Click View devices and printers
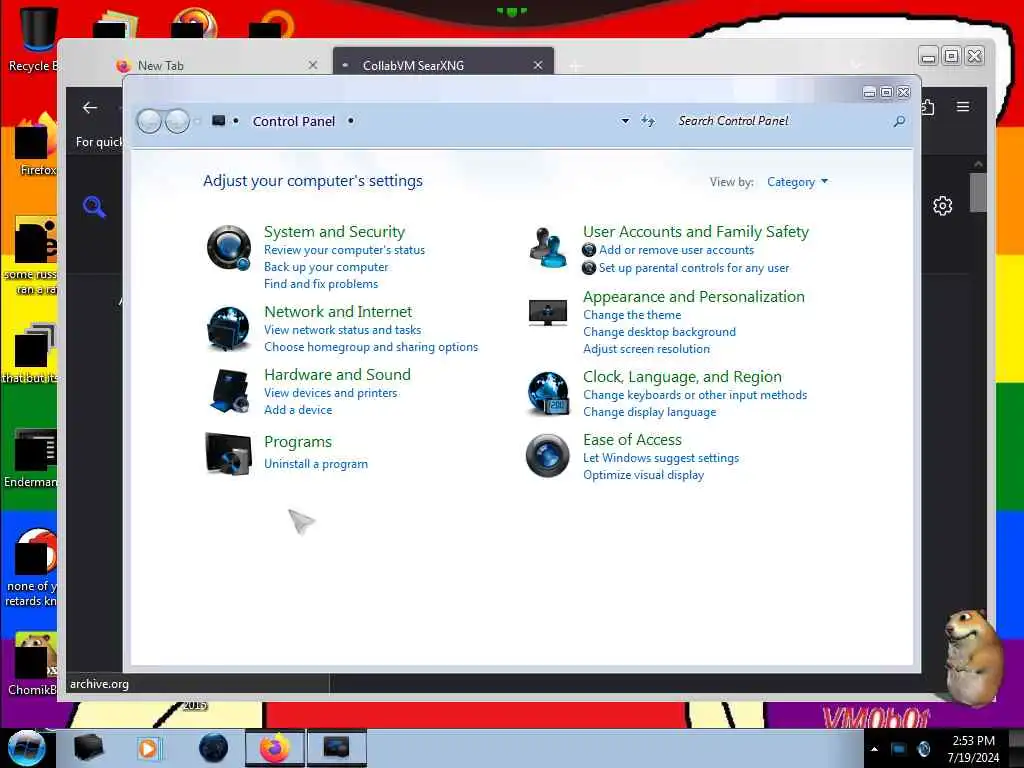The image size is (1024, 768). click(330, 393)
